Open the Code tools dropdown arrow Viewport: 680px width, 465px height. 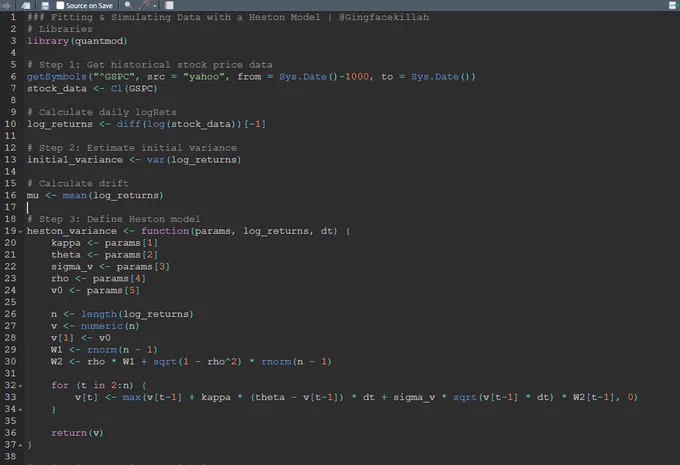154,6
